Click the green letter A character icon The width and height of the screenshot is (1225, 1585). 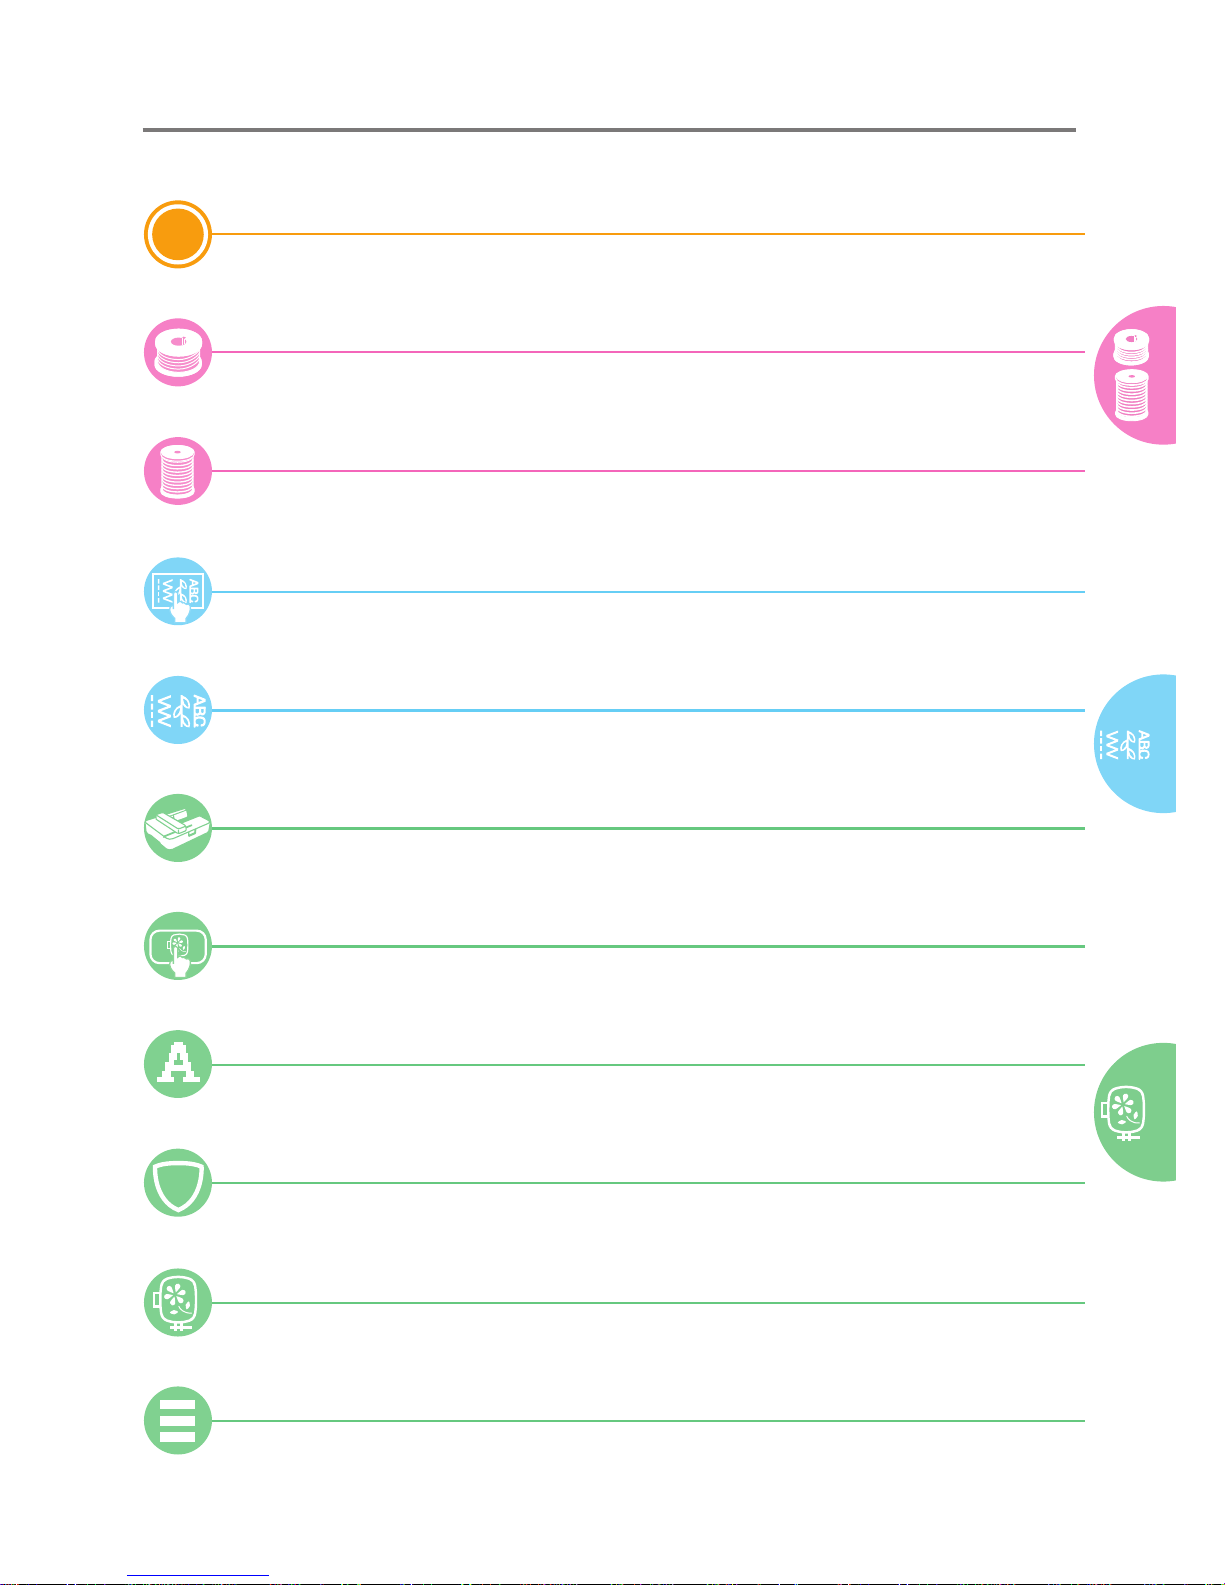tap(178, 1064)
